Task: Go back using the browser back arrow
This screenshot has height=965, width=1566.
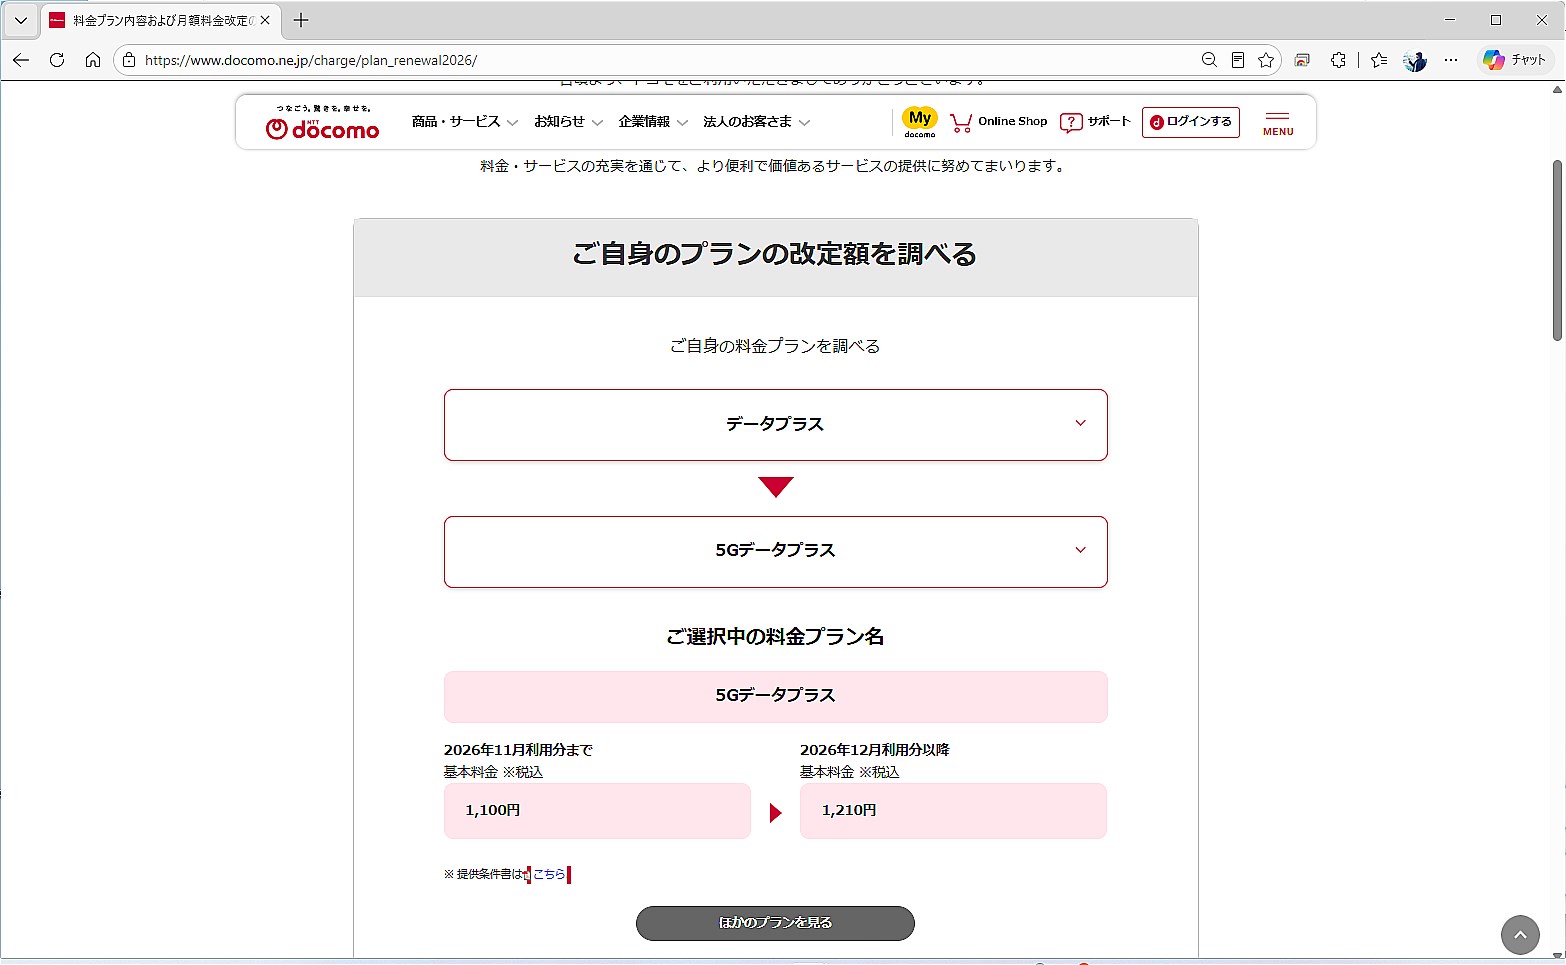Action: coord(21,60)
